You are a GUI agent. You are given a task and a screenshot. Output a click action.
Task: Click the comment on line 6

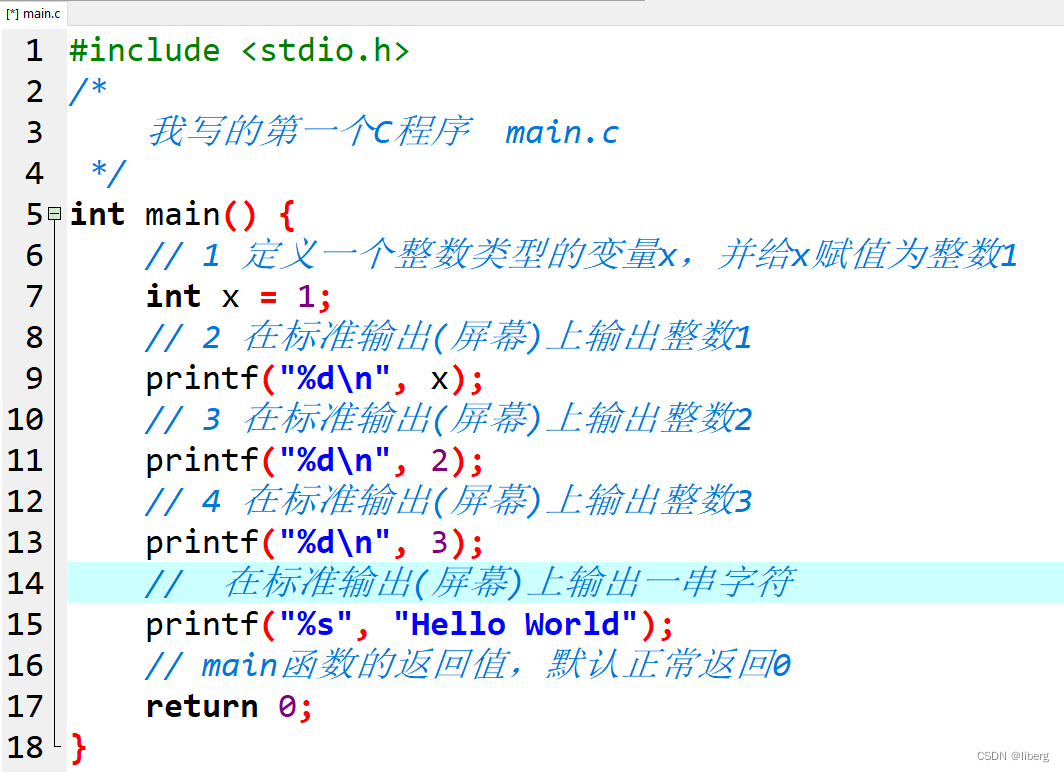click(581, 255)
